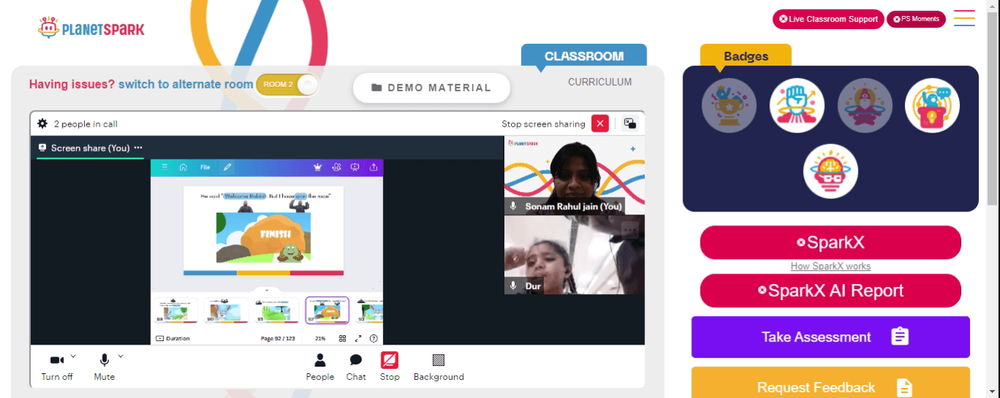
Task: Open the People panel
Action: pyautogui.click(x=320, y=368)
